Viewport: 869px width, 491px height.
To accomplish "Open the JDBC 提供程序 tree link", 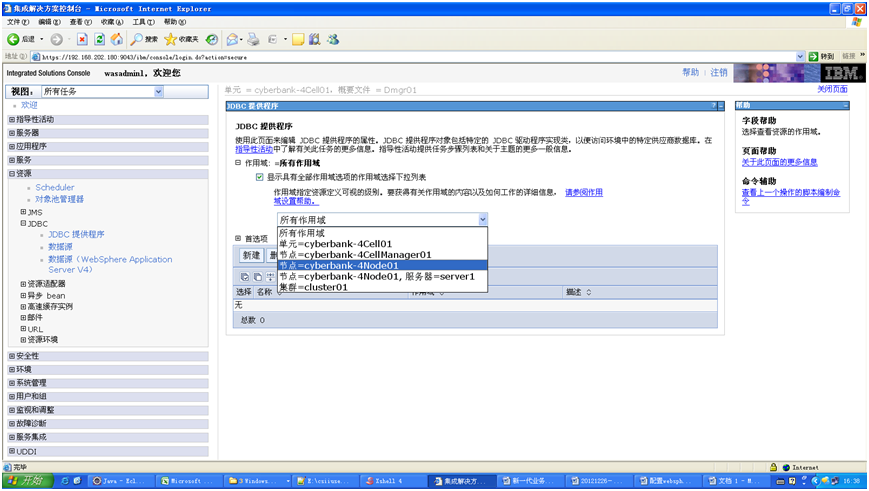I will coord(76,234).
